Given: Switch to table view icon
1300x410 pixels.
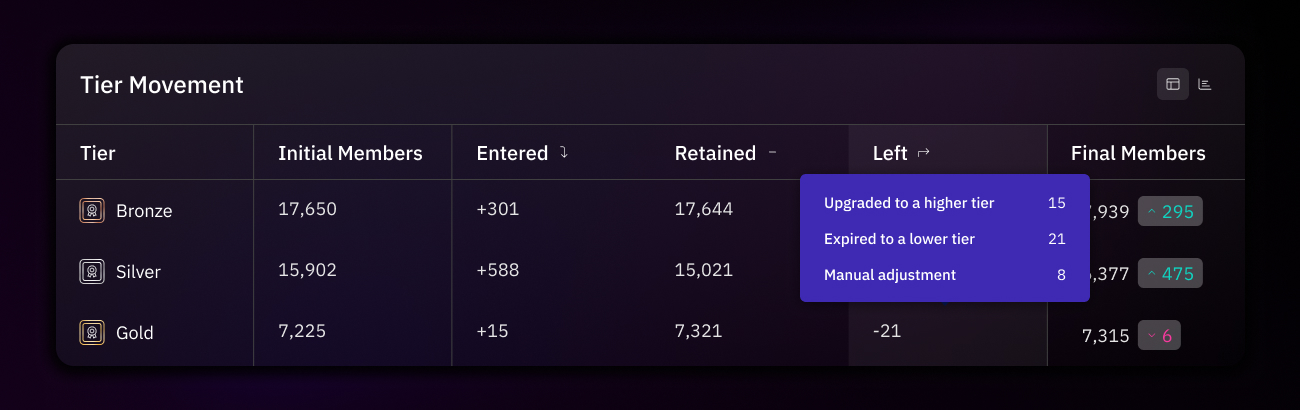Looking at the screenshot, I should 1173,84.
